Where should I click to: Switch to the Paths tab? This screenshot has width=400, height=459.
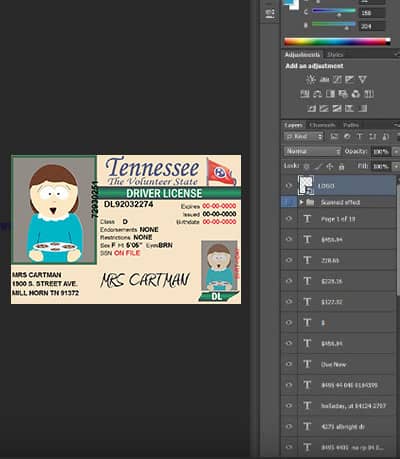[351, 125]
